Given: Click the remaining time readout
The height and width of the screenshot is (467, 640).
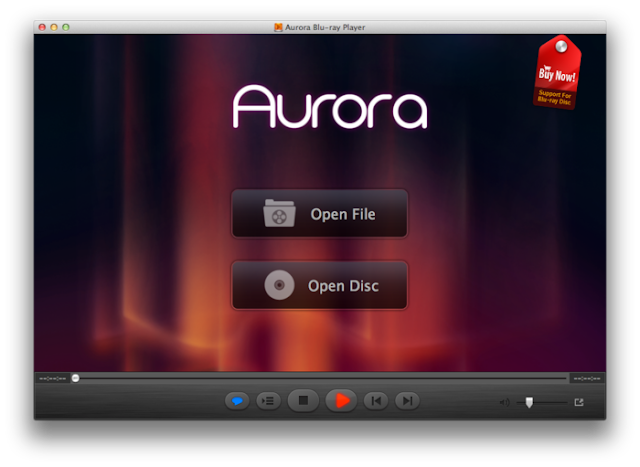Looking at the screenshot, I should click(587, 379).
